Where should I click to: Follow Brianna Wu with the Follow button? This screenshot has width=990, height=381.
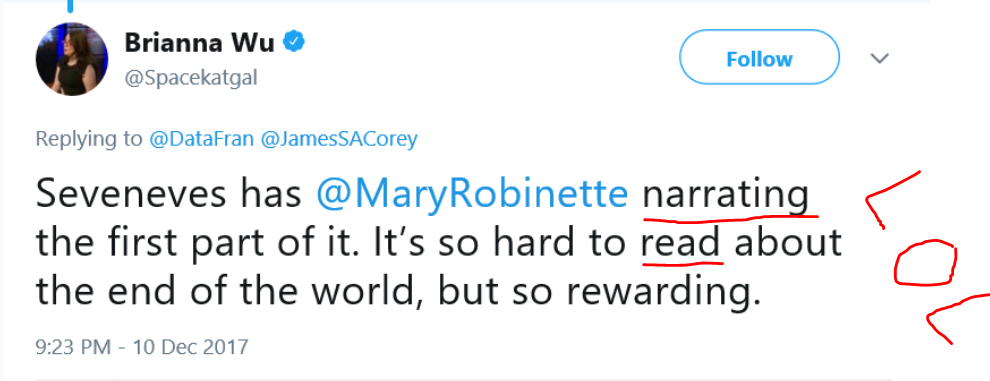point(759,58)
